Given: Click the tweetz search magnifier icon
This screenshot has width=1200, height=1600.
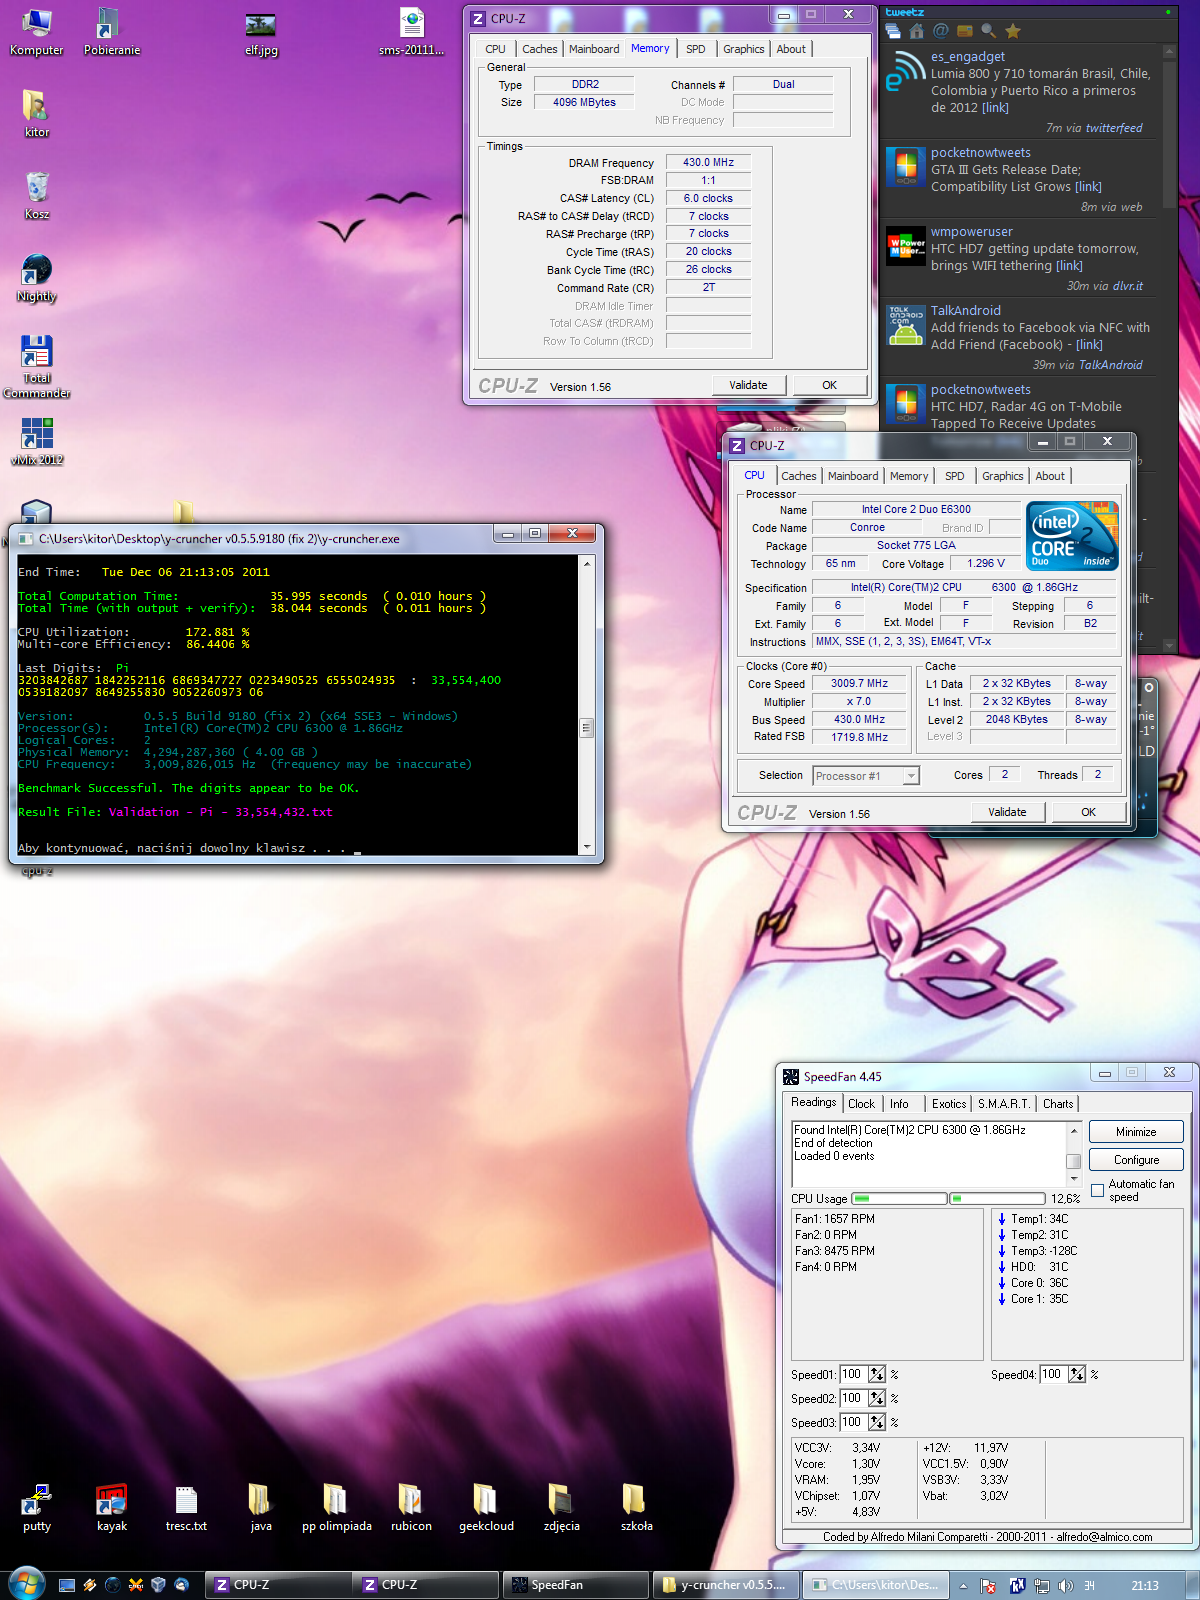Looking at the screenshot, I should click(989, 31).
